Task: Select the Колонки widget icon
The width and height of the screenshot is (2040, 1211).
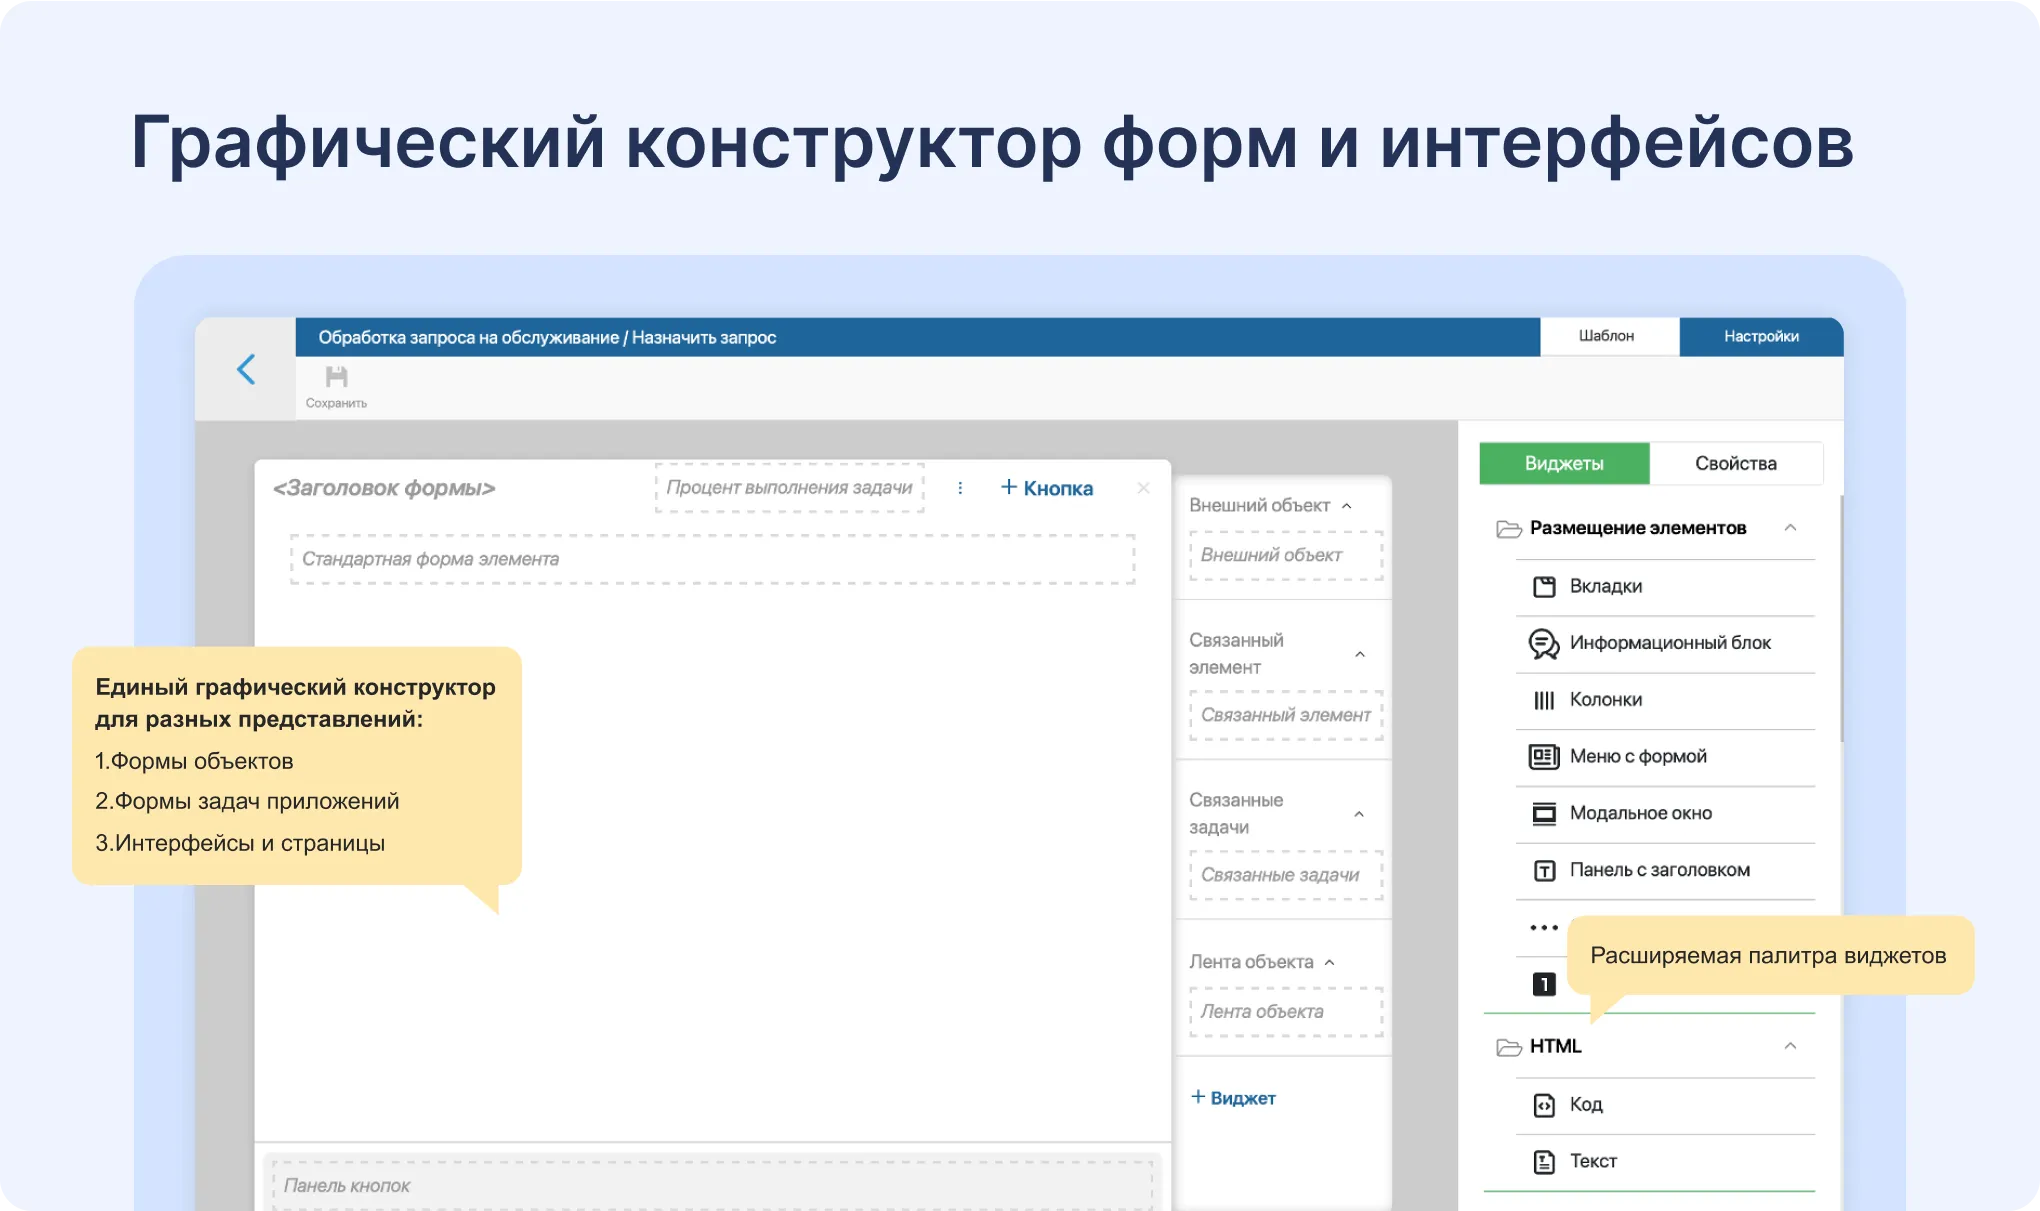Action: coord(1544,700)
